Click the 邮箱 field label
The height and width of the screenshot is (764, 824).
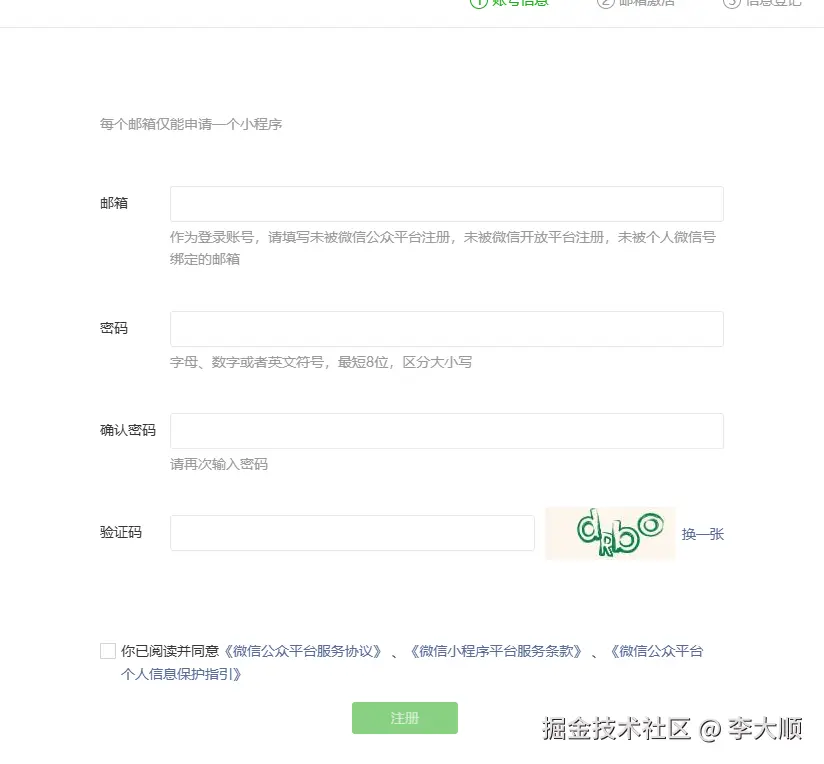tap(114, 203)
